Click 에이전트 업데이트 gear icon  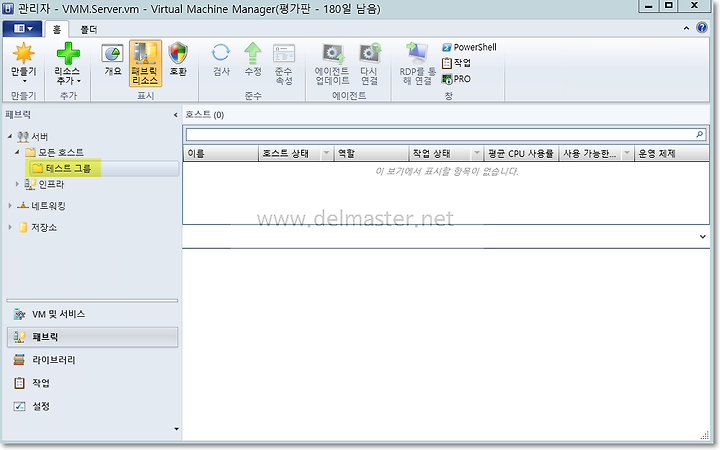coord(333,54)
